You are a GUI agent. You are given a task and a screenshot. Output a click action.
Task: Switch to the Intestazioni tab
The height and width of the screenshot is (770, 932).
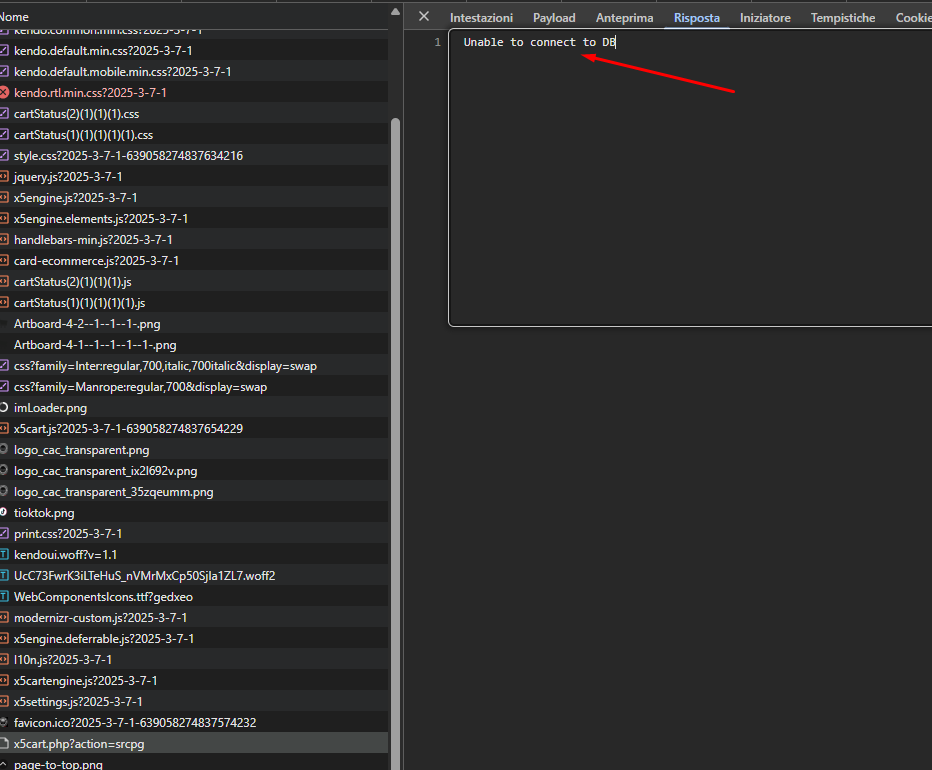point(481,18)
